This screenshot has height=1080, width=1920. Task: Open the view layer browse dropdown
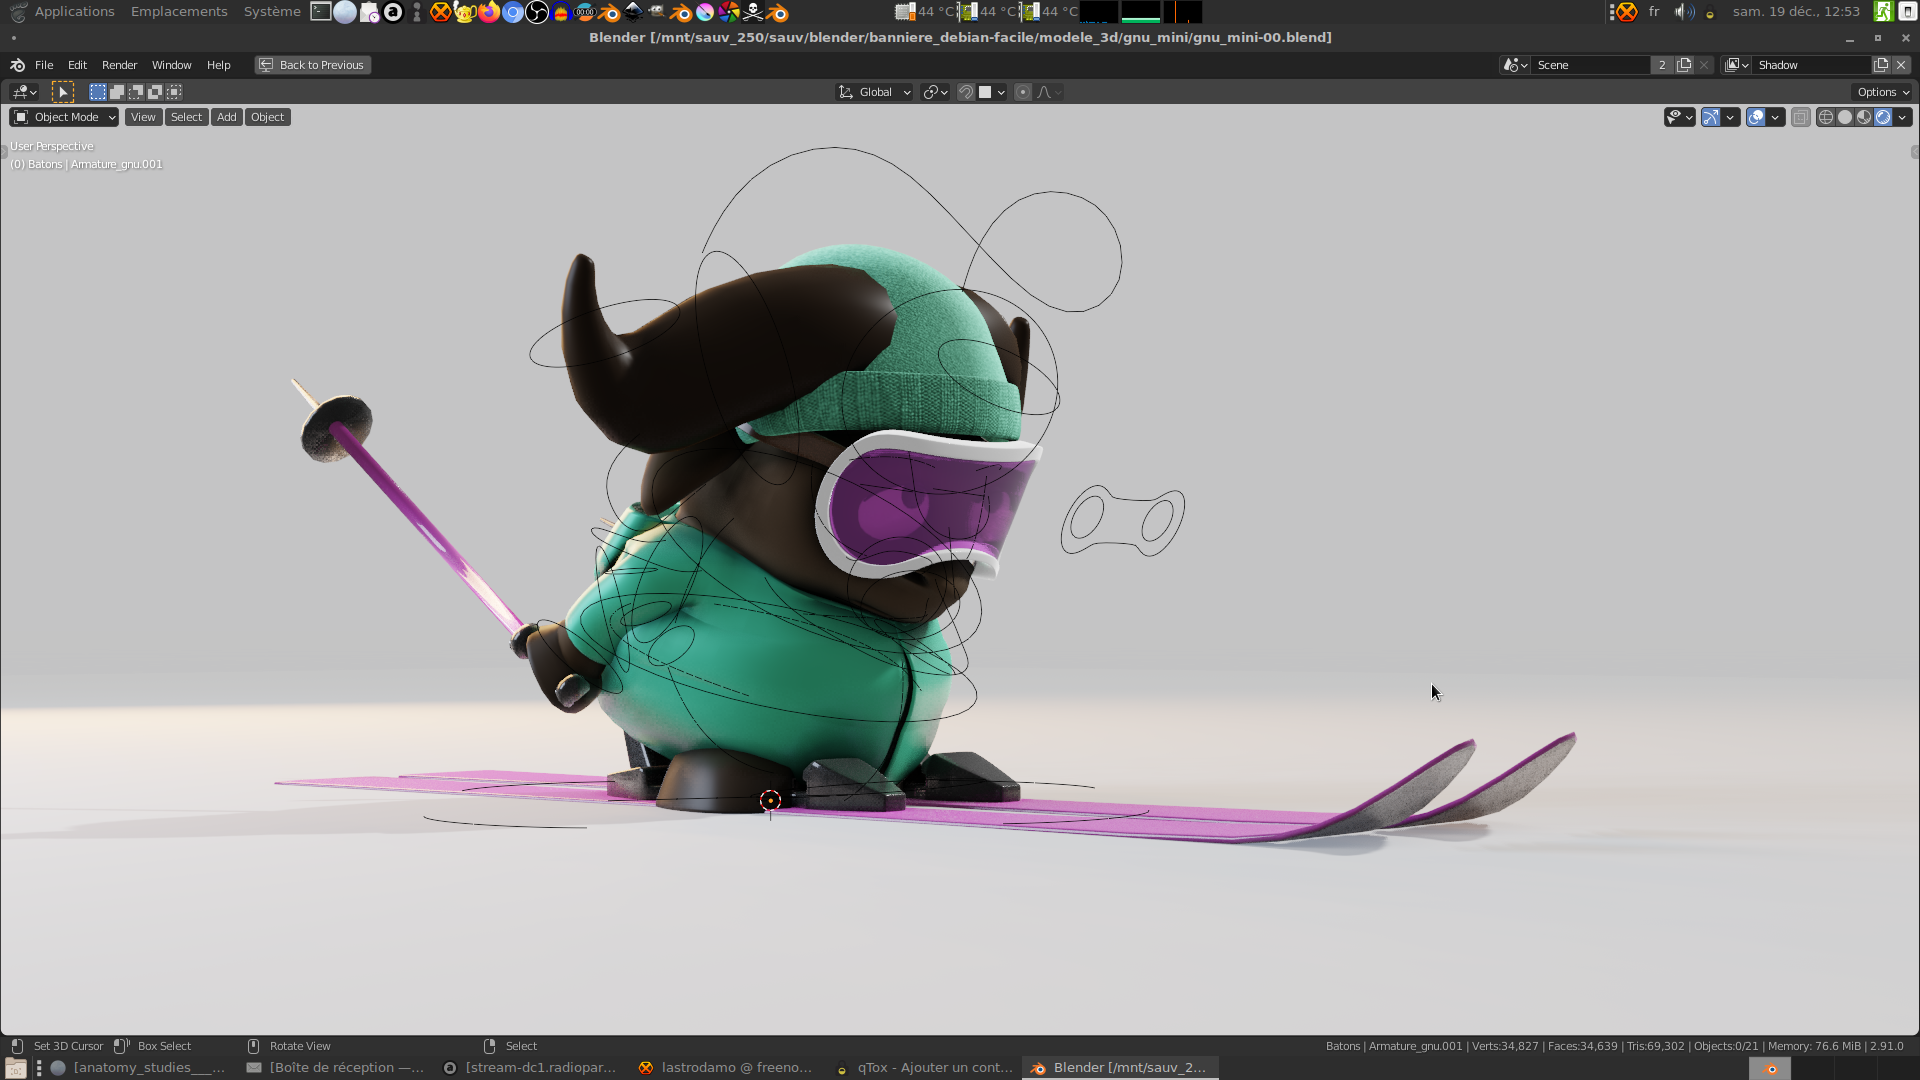coord(1737,65)
